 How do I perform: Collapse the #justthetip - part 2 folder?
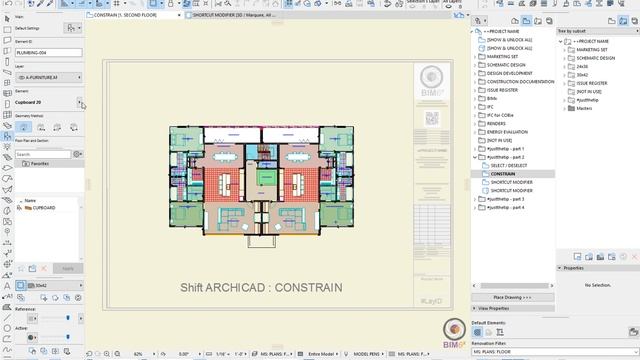(475, 157)
